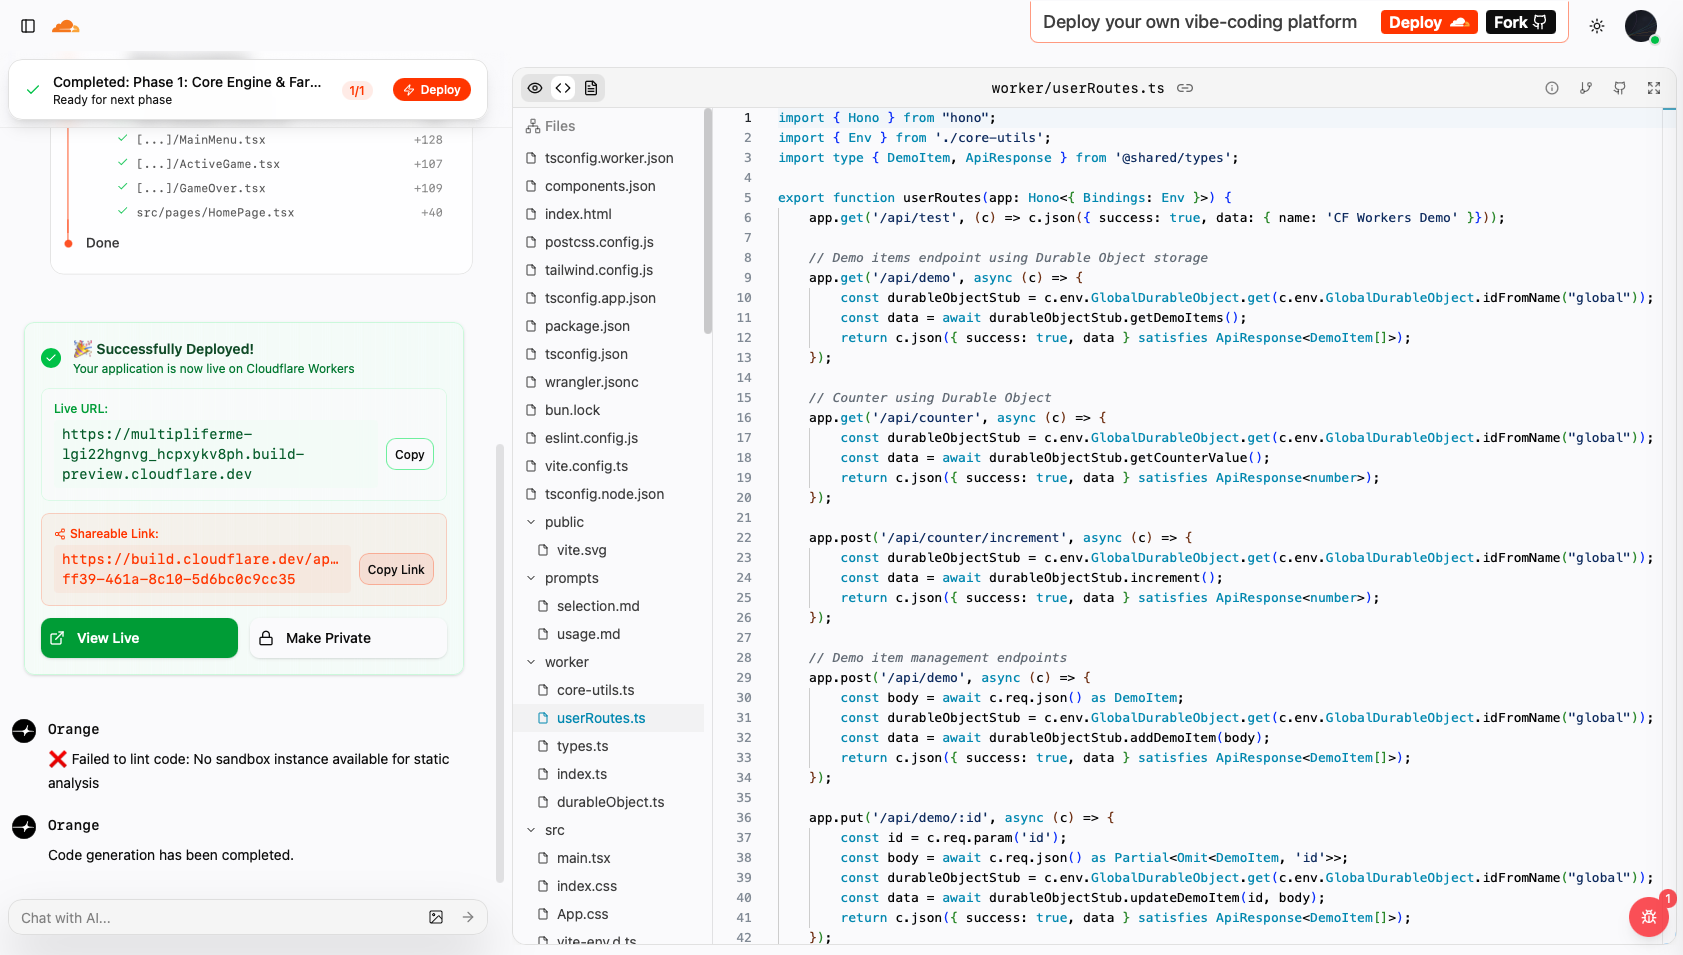The width and height of the screenshot is (1683, 955).
Task: Open durableObject.ts in the file tree
Action: point(610,802)
